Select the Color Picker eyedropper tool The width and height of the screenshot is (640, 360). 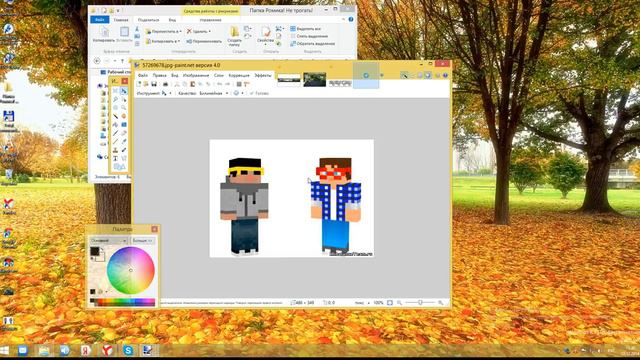[124, 142]
